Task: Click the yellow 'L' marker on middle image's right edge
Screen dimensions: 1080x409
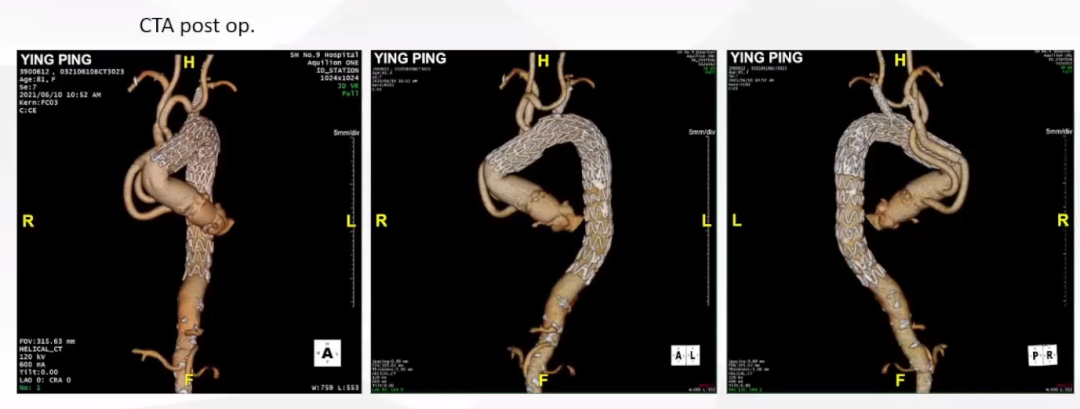Action: tap(707, 220)
